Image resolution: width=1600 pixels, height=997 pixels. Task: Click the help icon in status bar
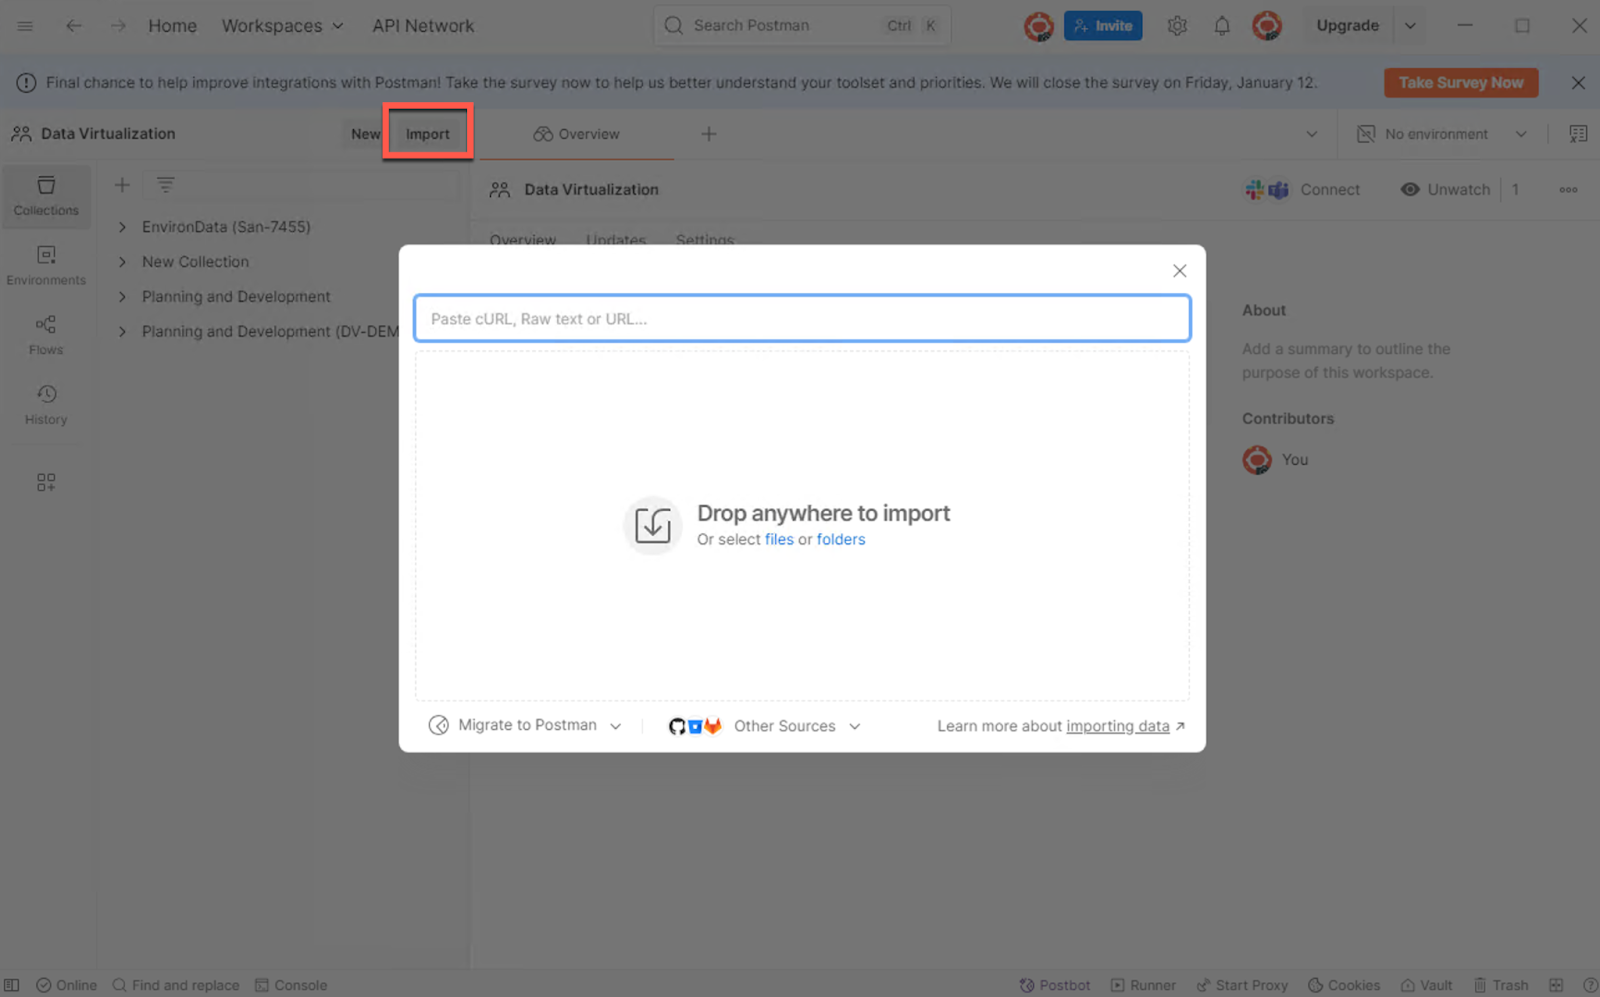(x=1590, y=985)
